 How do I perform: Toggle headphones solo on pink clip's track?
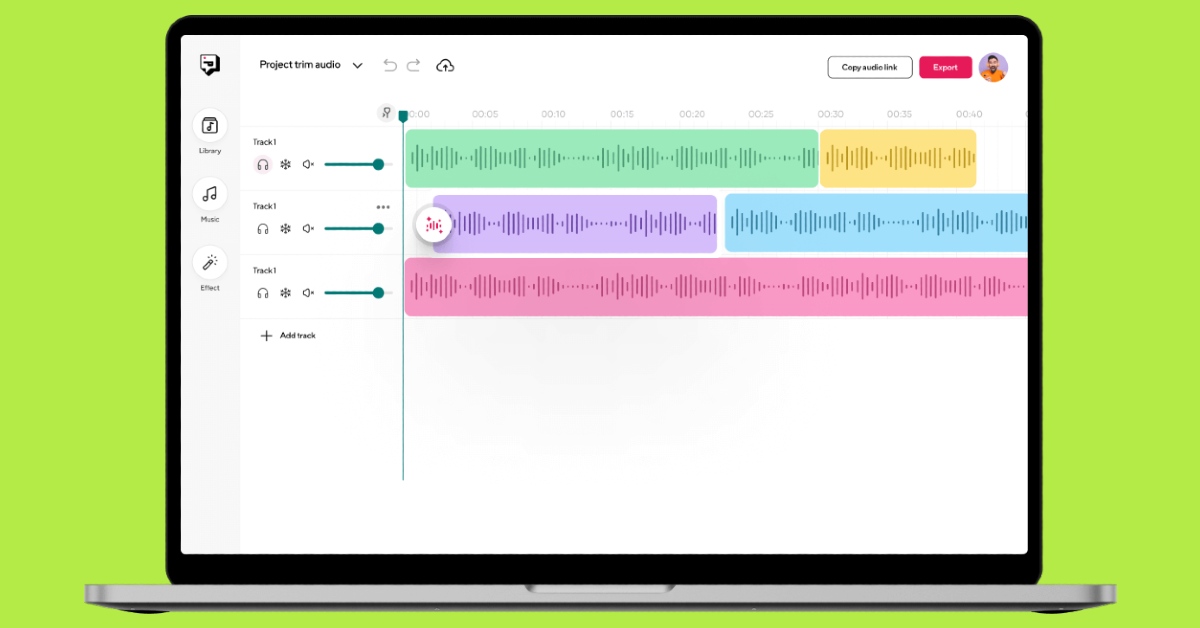tap(263, 293)
